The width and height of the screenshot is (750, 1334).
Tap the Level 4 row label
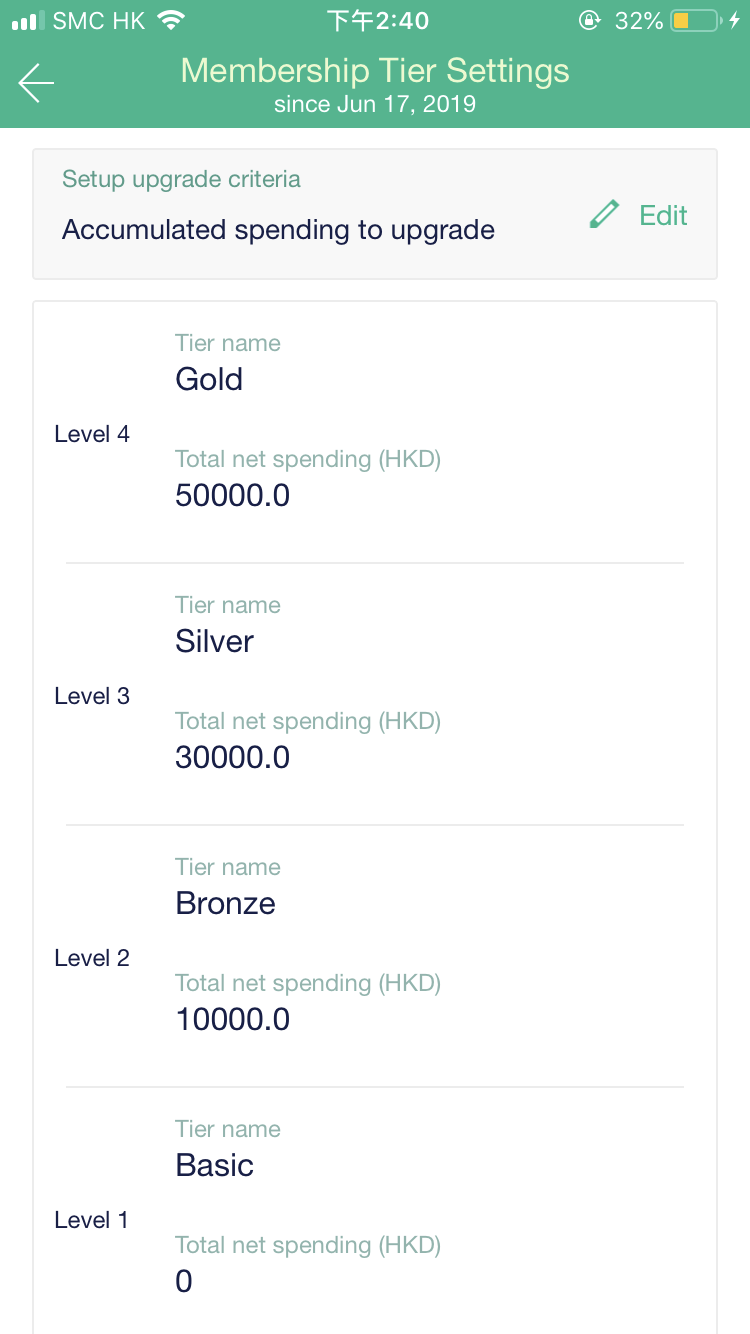tap(92, 434)
